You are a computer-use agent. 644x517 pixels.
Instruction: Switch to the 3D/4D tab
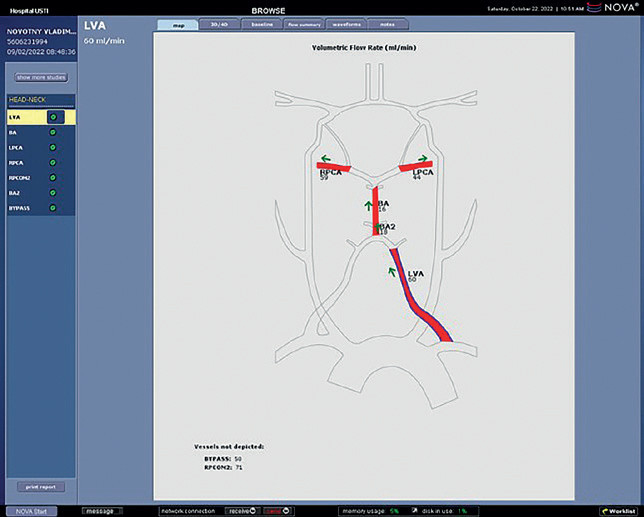(219, 24)
